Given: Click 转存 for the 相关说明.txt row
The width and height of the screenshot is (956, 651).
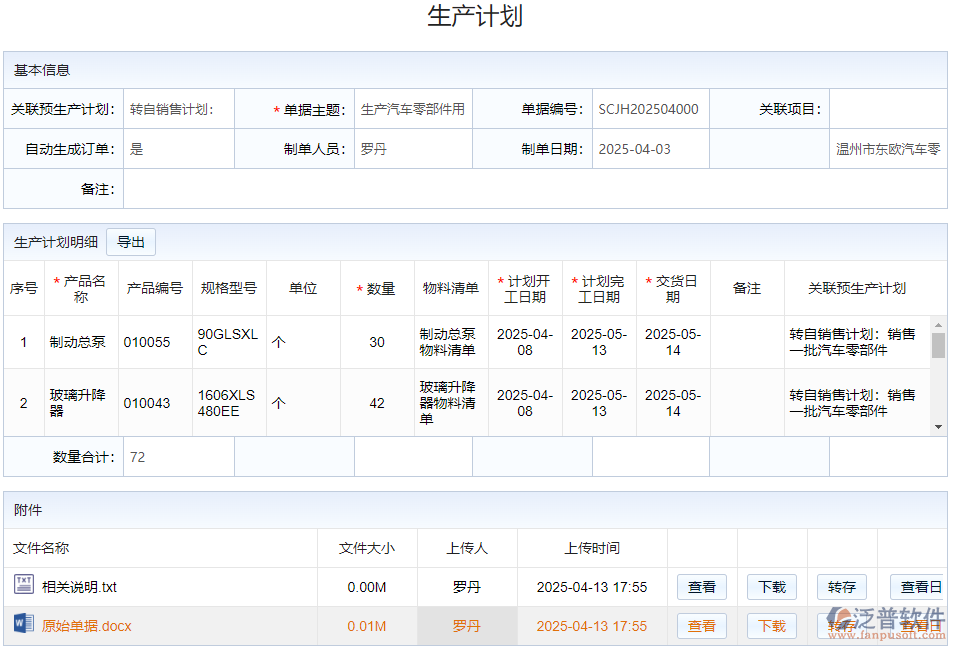Looking at the screenshot, I should click(841, 587).
